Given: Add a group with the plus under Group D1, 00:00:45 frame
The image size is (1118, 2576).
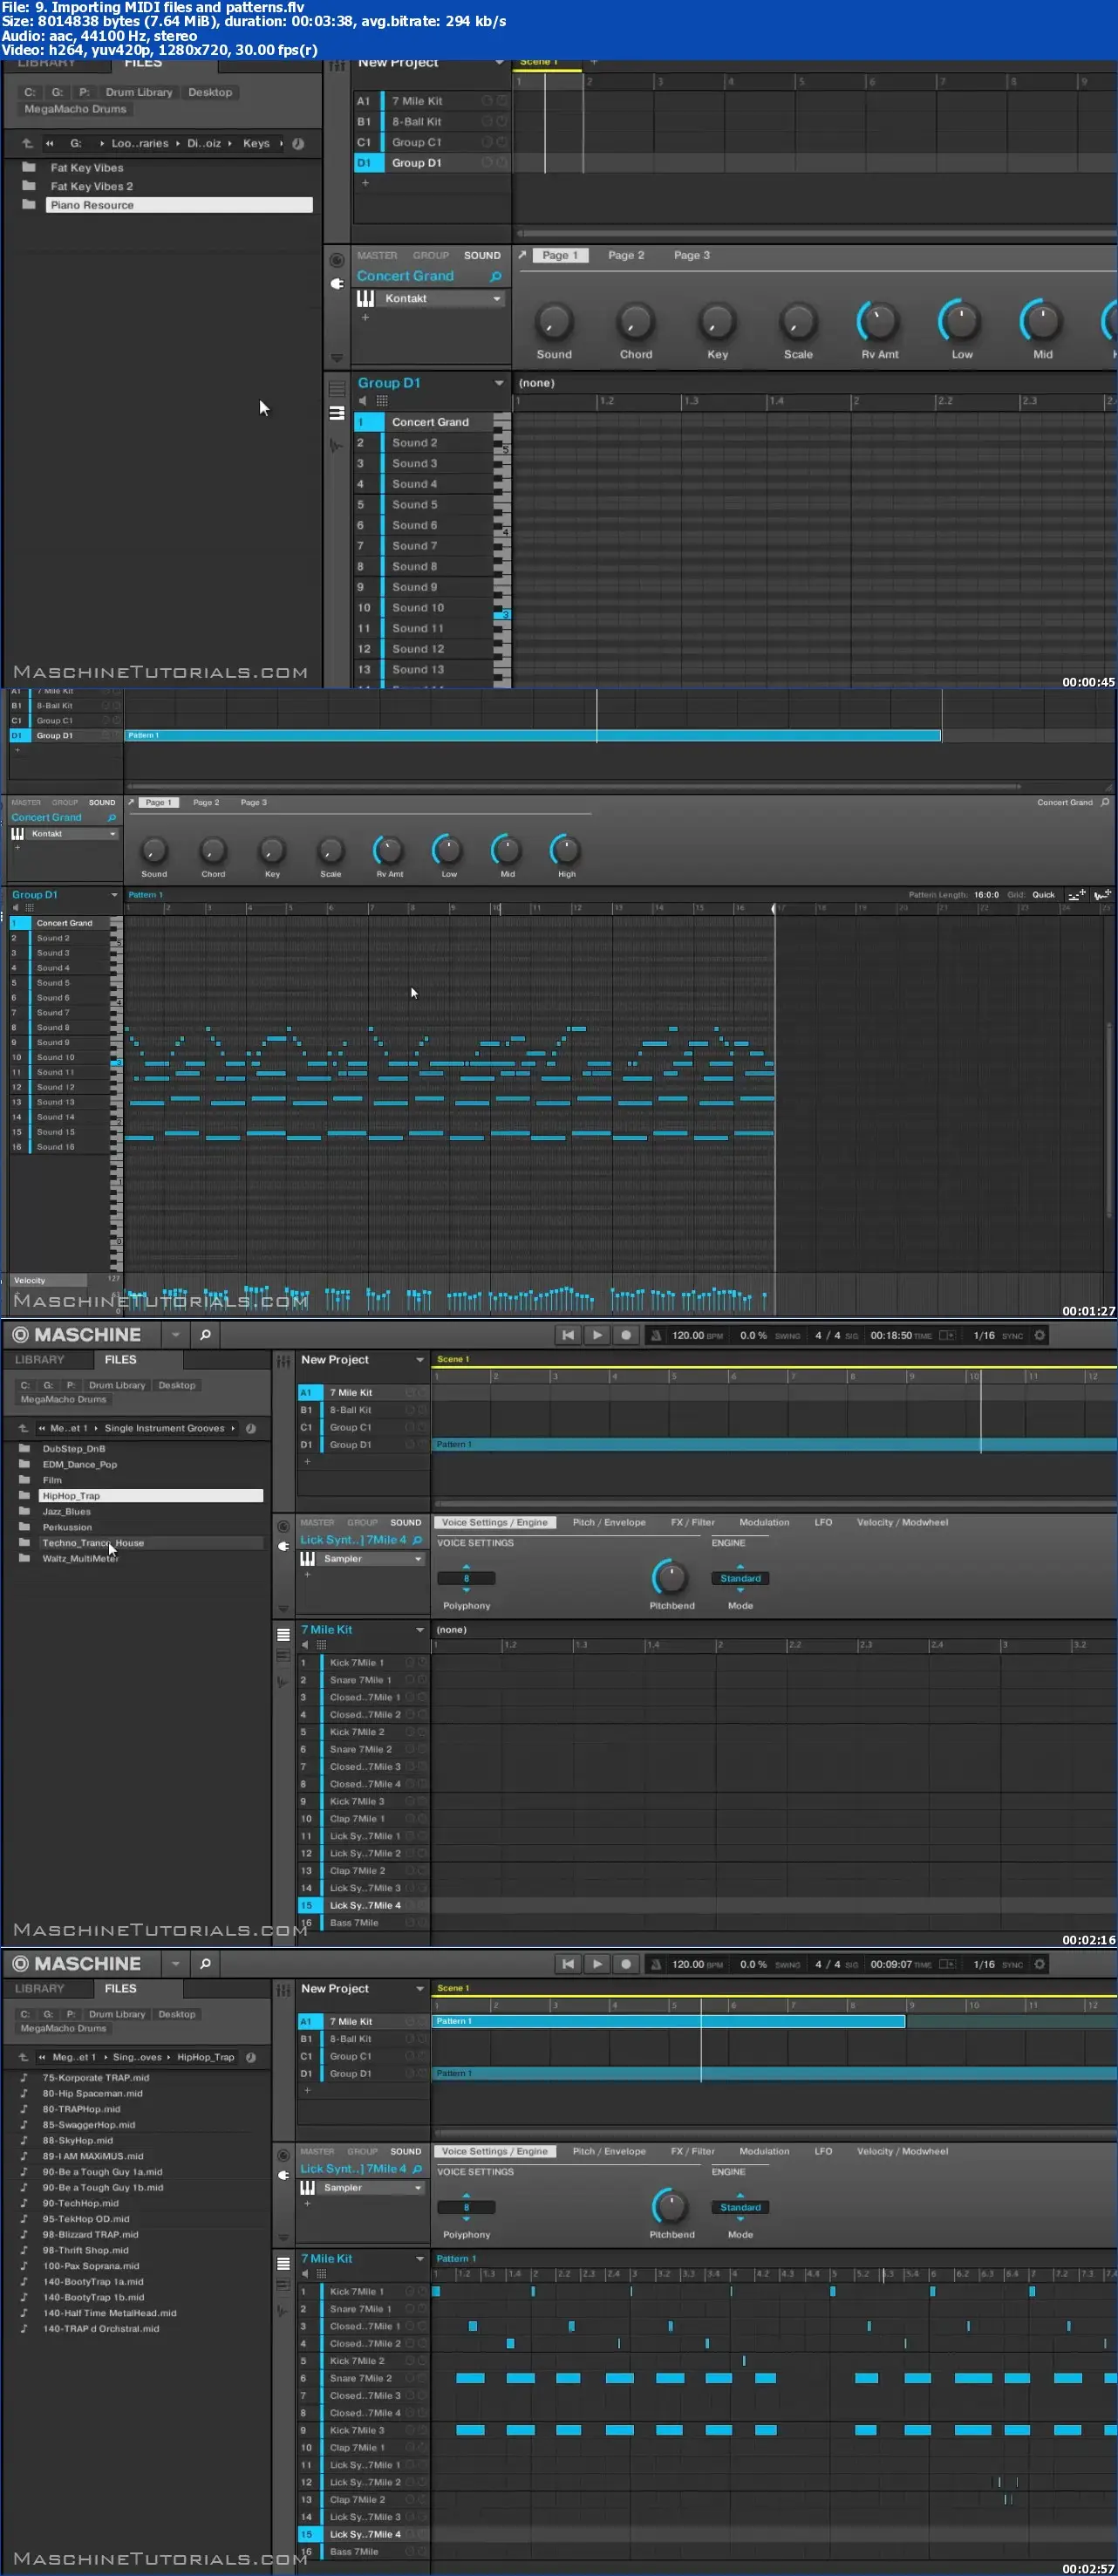Looking at the screenshot, I should coord(365,183).
